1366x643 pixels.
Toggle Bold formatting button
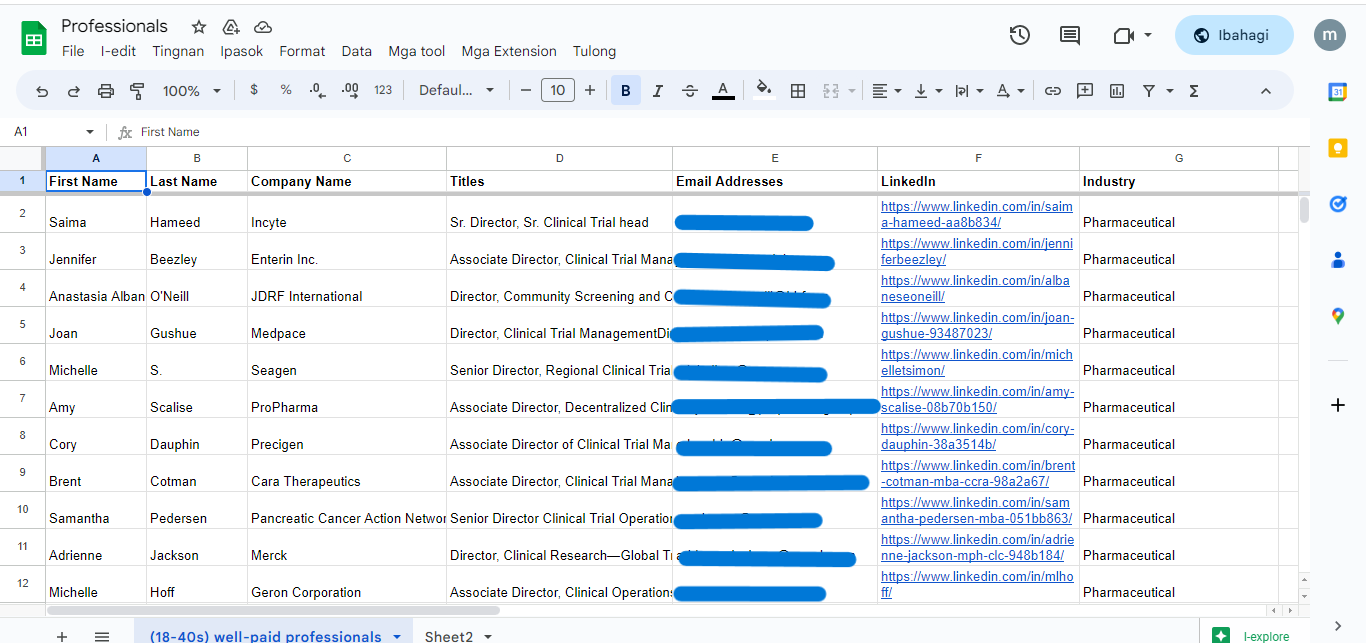625,91
